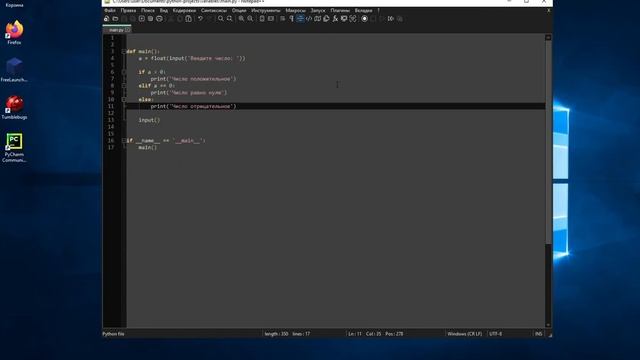Open the Кодировки menu
Viewport: 640px width, 360px height.
(x=184, y=11)
